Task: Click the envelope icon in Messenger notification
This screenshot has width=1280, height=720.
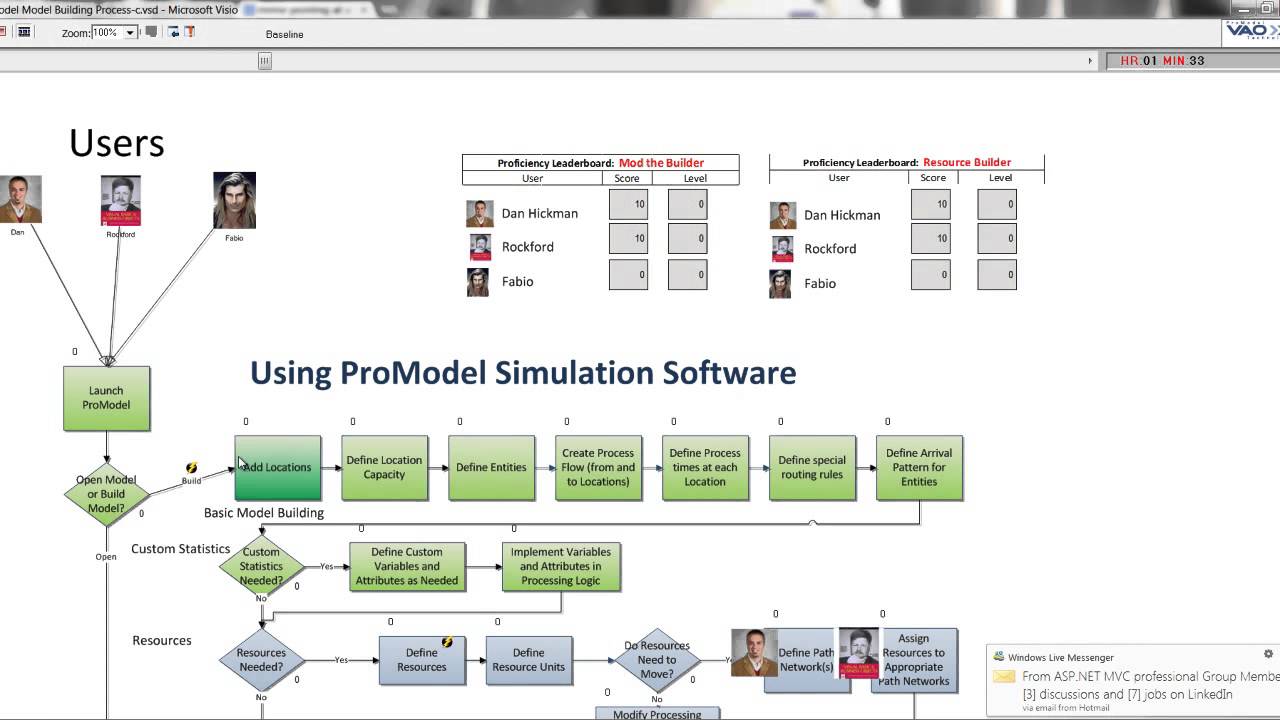Action: (1005, 677)
